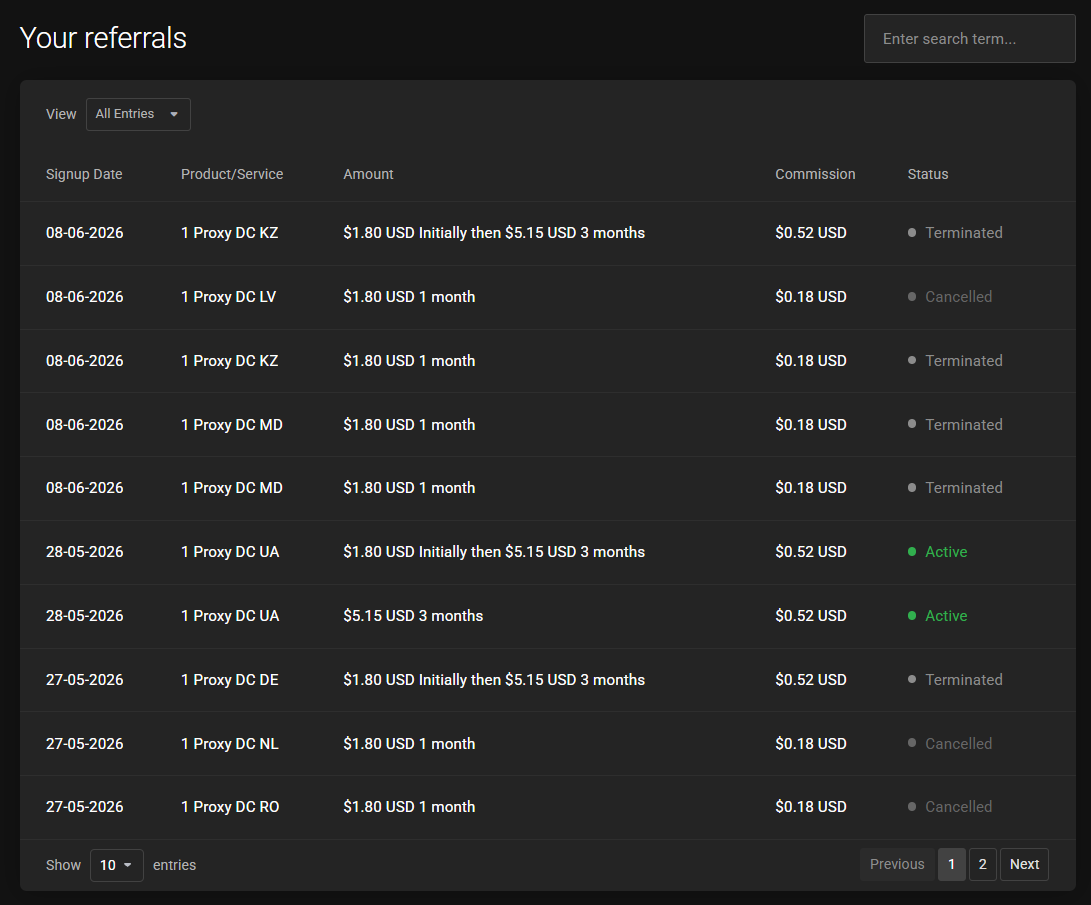
Task: Focus the Enter search term field
Action: (969, 39)
